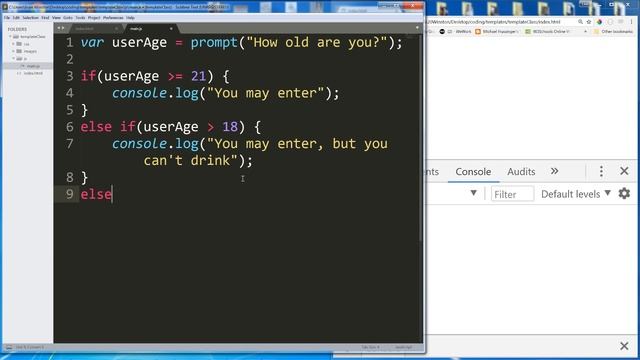
Task: Click the Sublime Text title bar app icon
Action: click(x=5, y=7)
